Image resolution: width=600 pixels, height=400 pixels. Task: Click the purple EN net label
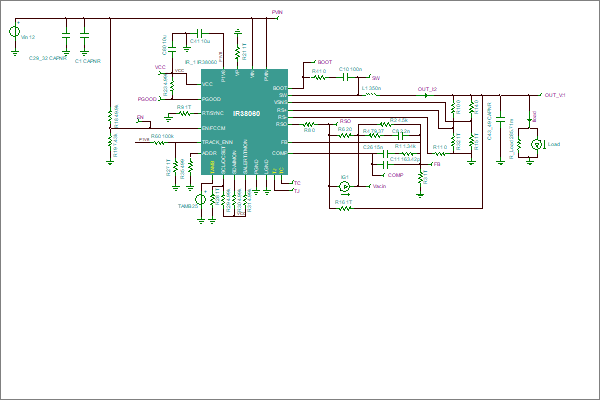tap(140, 117)
